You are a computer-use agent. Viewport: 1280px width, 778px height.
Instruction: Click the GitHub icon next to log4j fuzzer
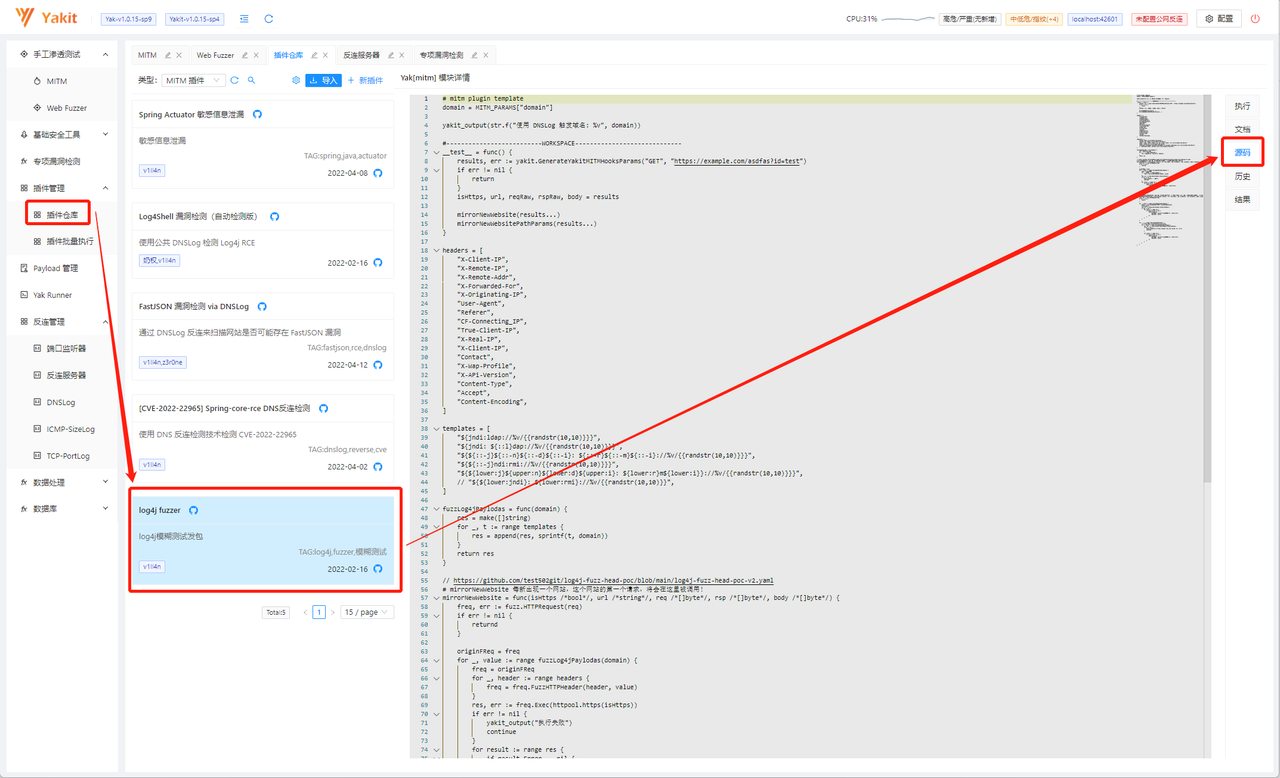[x=193, y=510]
